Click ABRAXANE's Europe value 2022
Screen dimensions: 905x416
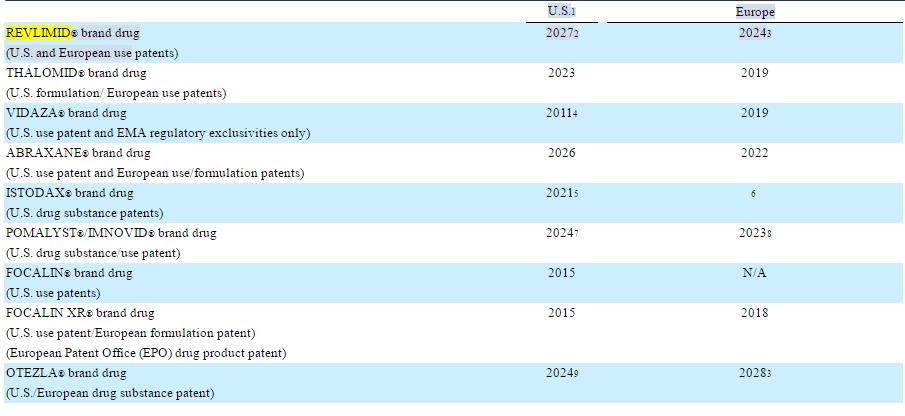[x=755, y=153]
